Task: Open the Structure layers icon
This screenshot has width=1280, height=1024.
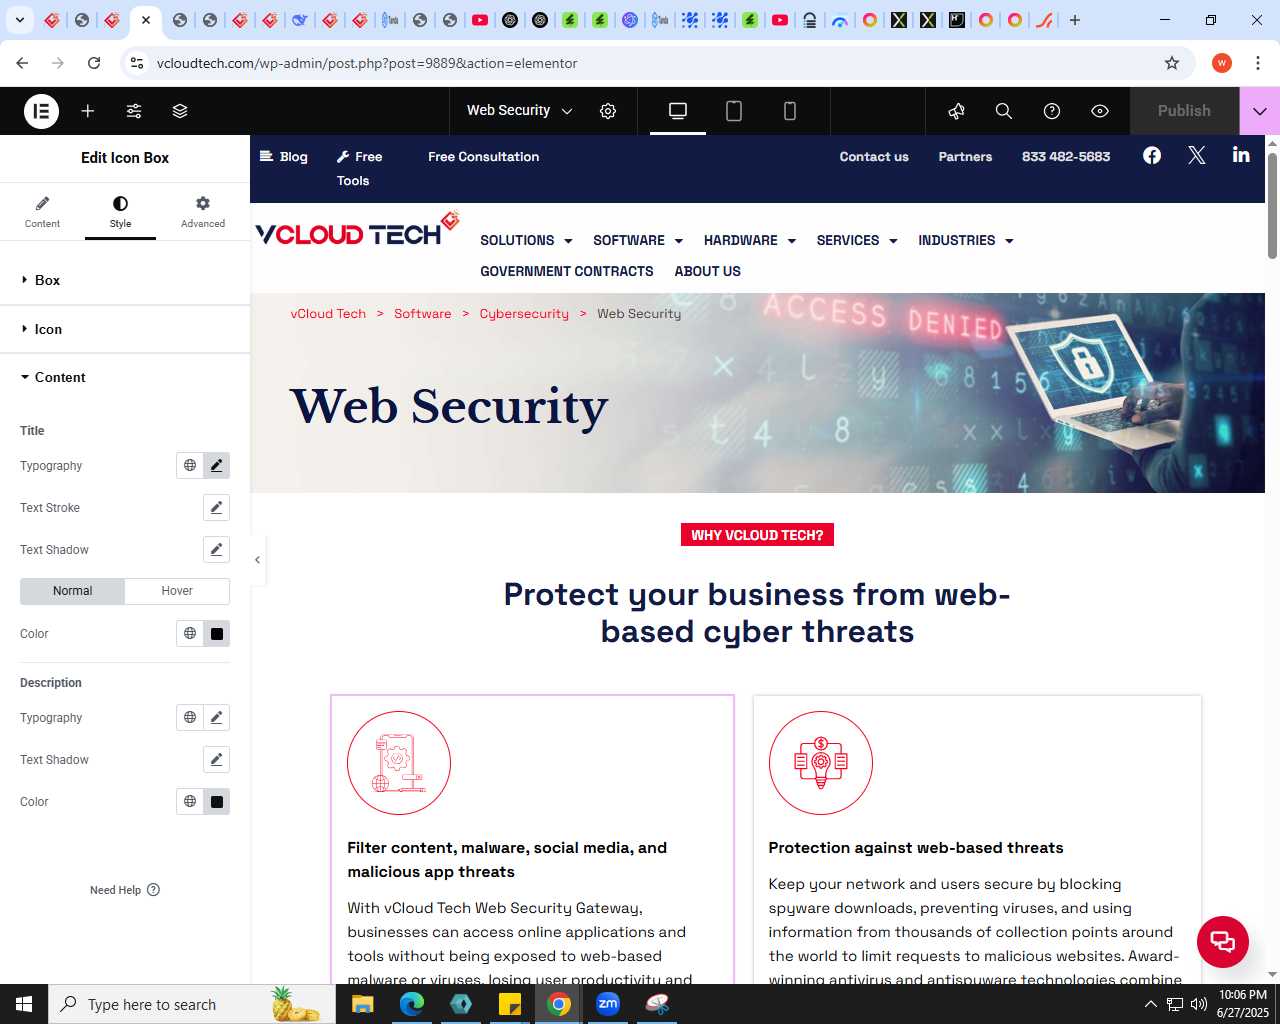Action: click(180, 111)
